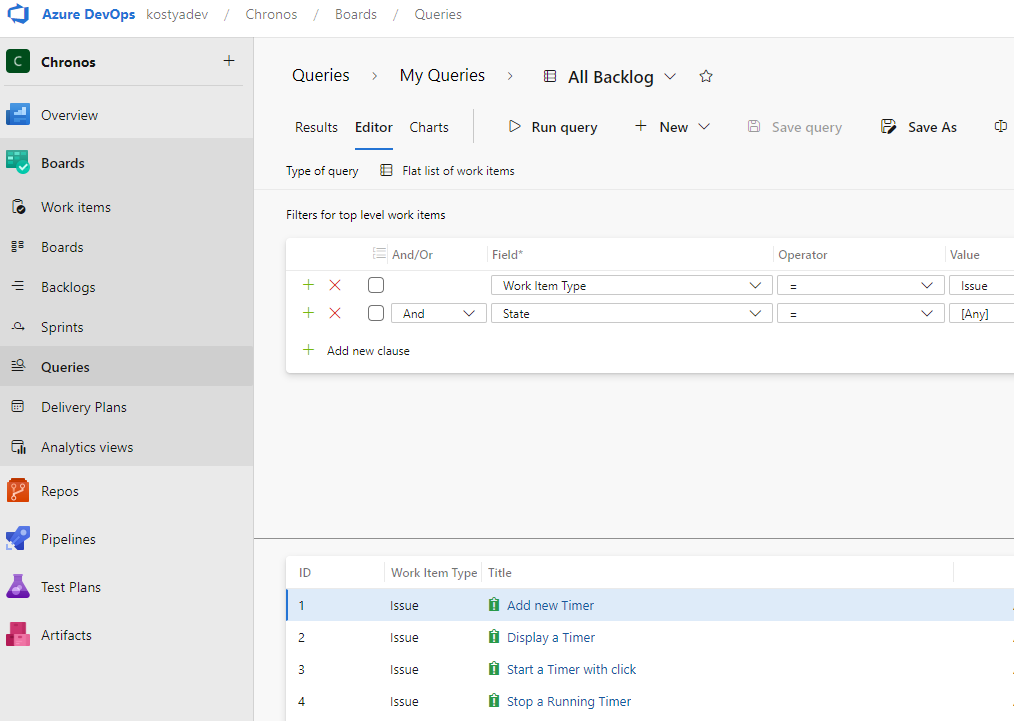The height and width of the screenshot is (721, 1014).
Task: Open the Add new Timer work item
Action: (550, 605)
